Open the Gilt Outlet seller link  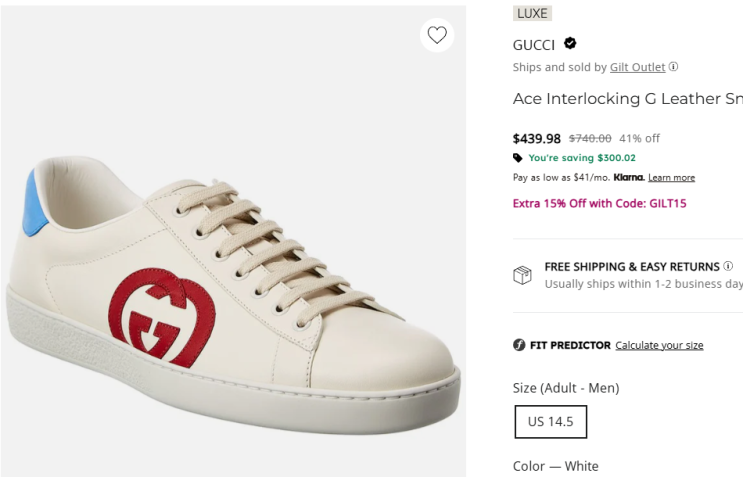(x=637, y=67)
